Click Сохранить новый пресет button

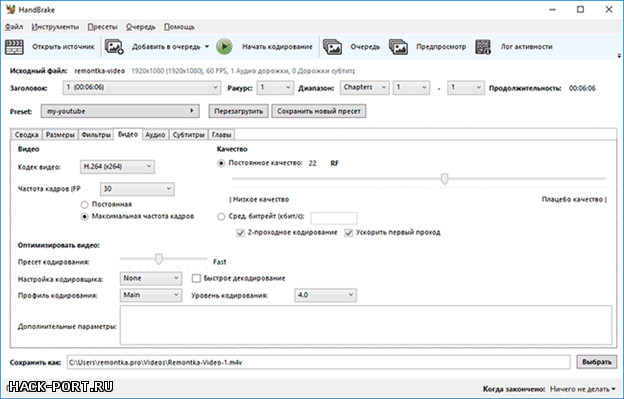(x=319, y=111)
